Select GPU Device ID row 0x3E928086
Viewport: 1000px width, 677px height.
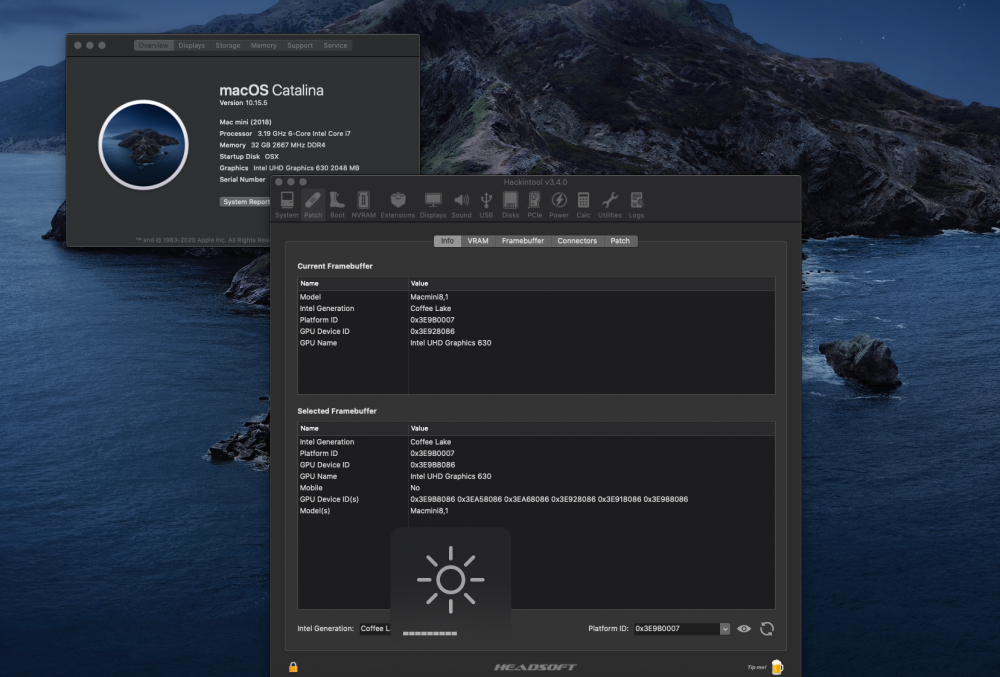pyautogui.click(x=536, y=331)
